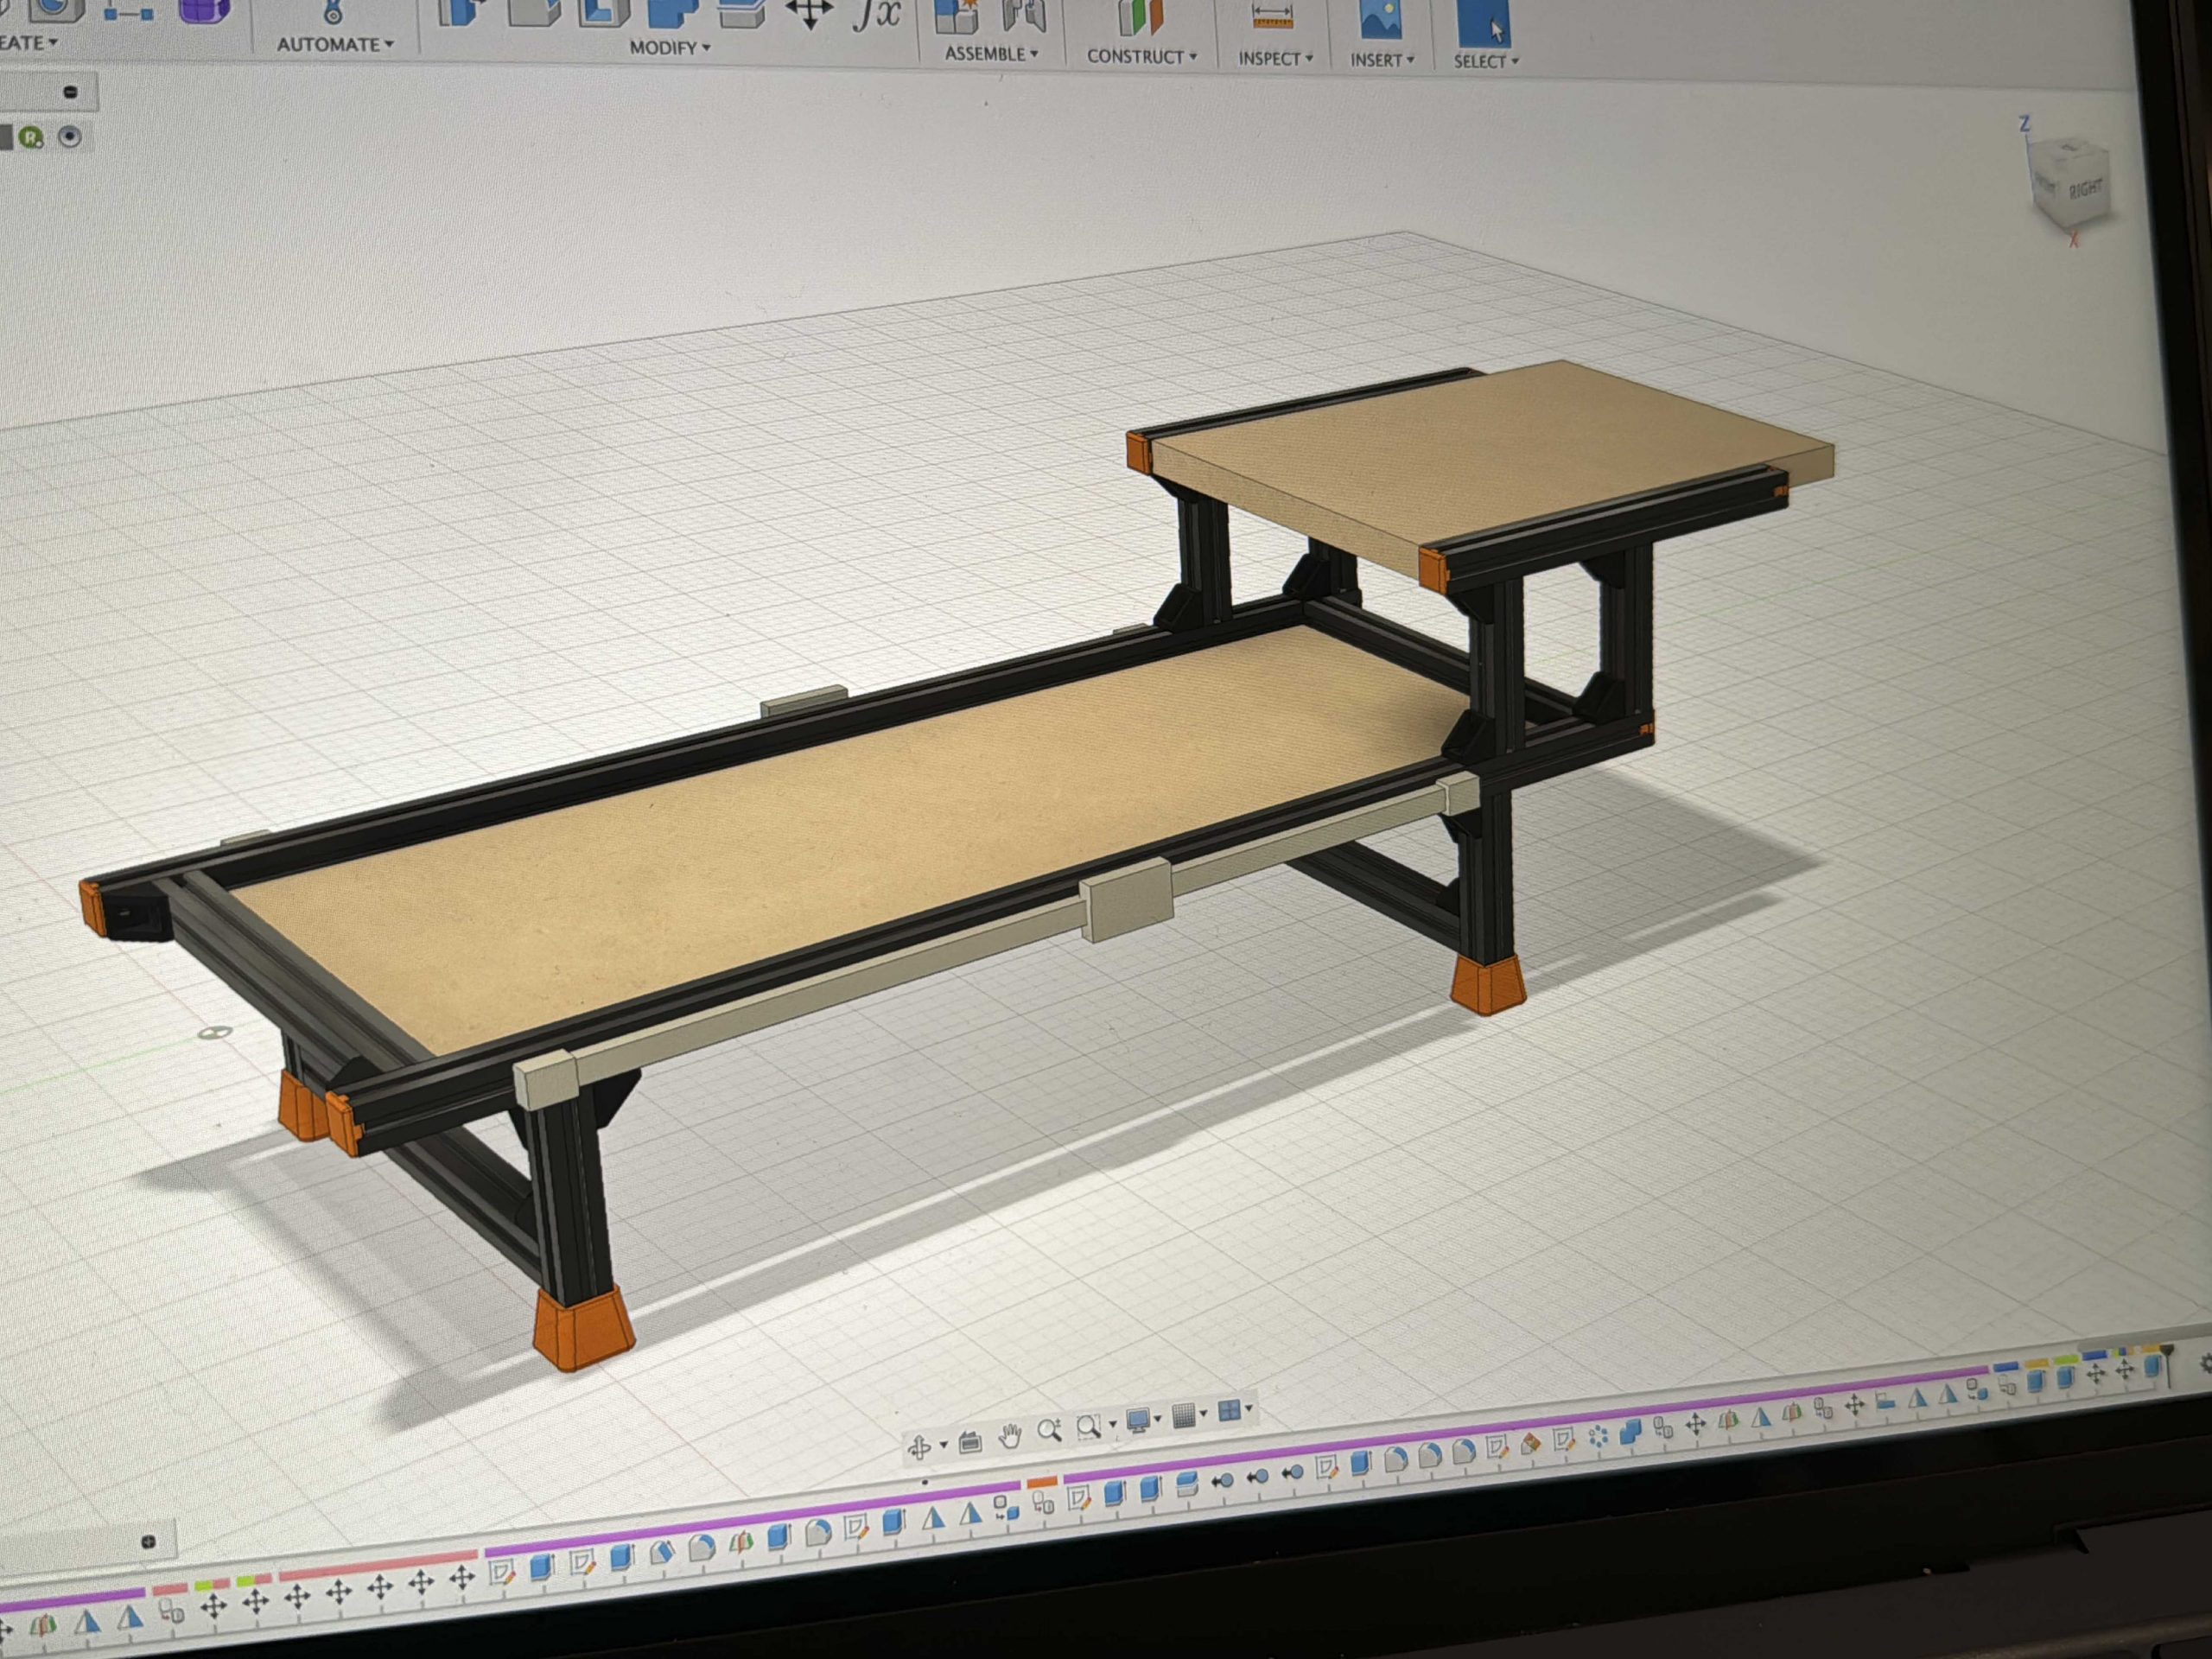This screenshot has width=2212, height=1659.
Task: Expand the Grid and Snaps dropdown
Action: point(1188,1415)
